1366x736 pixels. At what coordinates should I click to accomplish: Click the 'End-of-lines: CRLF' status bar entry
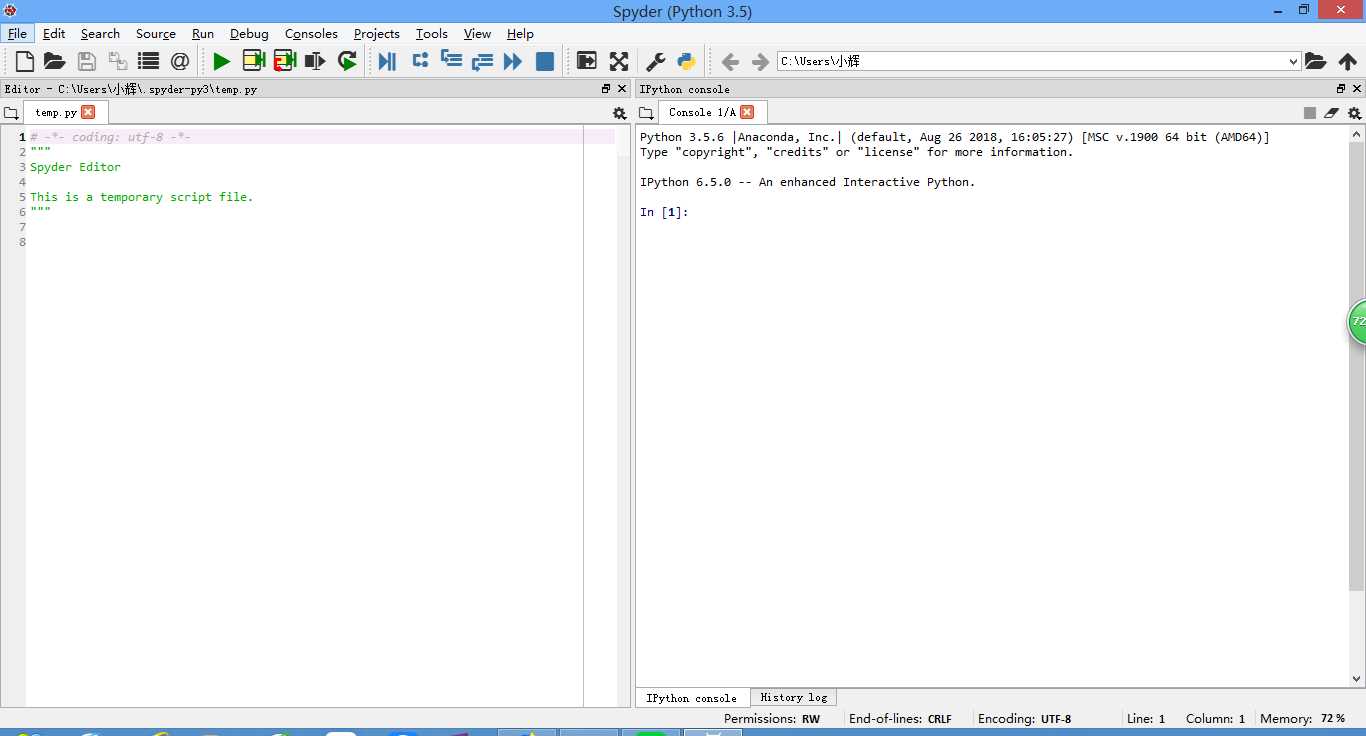tap(900, 718)
